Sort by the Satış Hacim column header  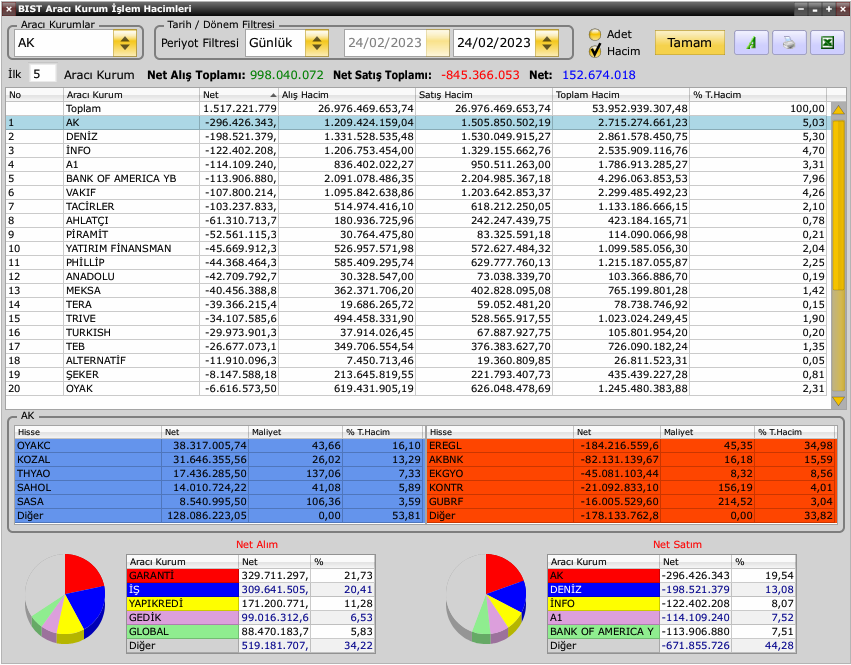(484, 94)
